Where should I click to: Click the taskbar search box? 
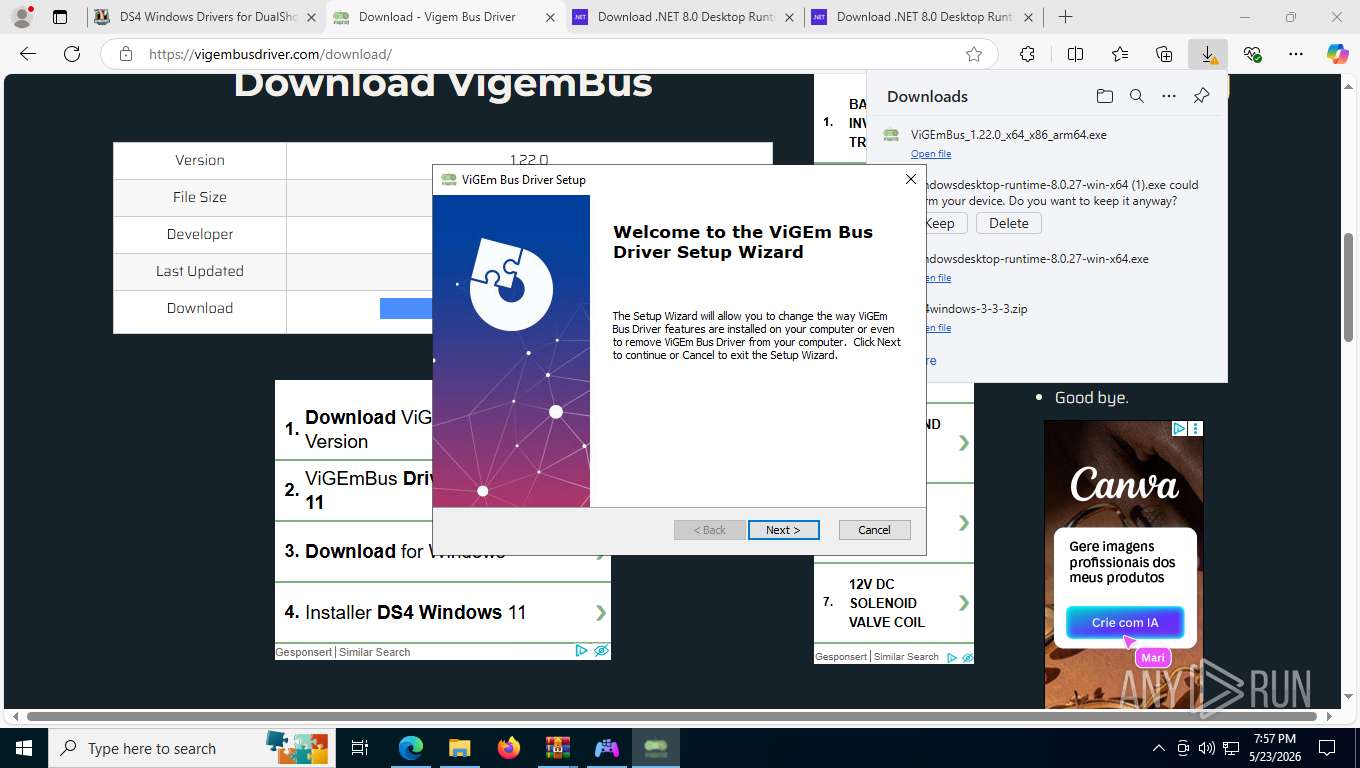pyautogui.click(x=190, y=748)
